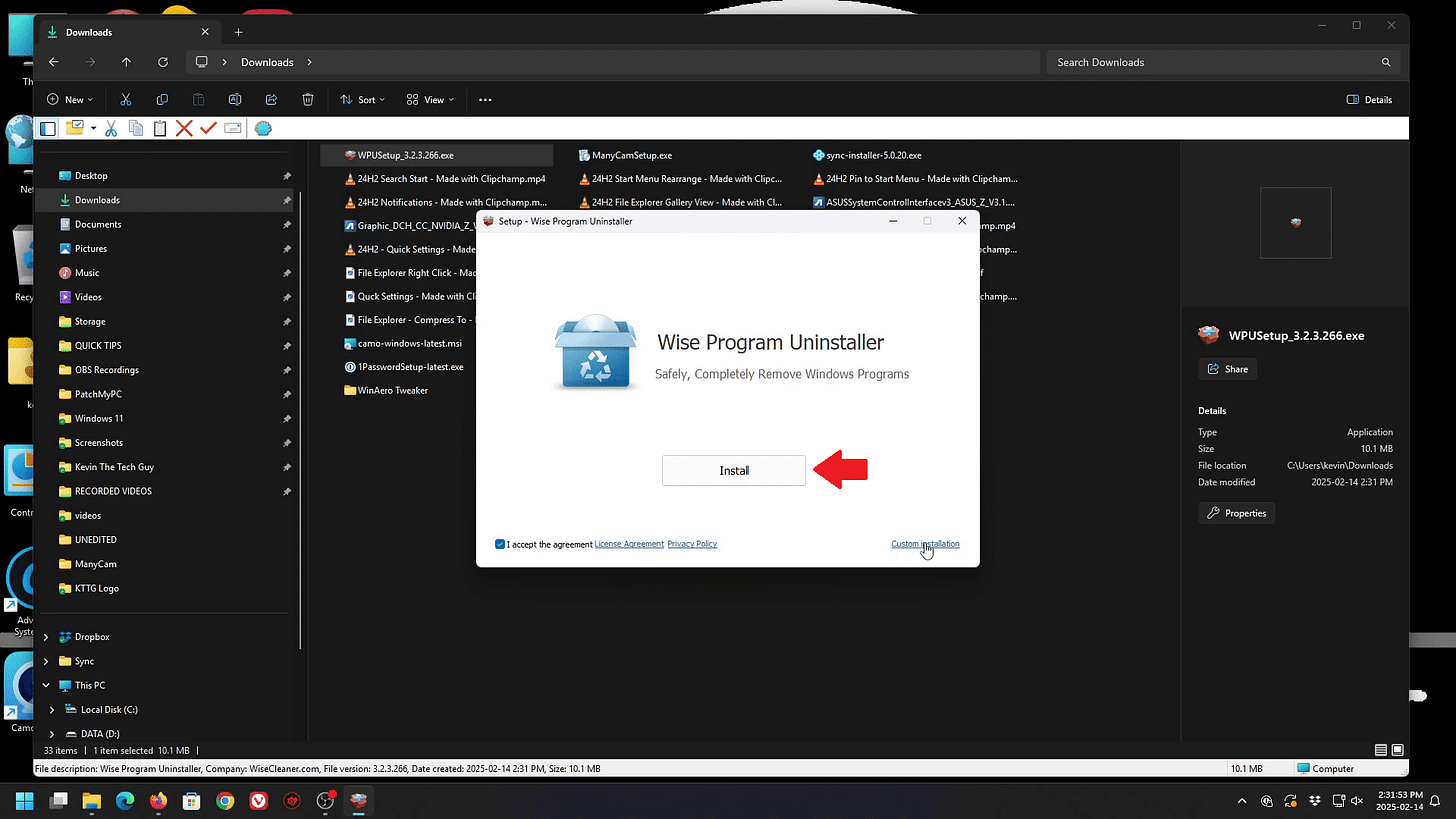
Task: Collapse the This PC tree node
Action: [x=46, y=685]
